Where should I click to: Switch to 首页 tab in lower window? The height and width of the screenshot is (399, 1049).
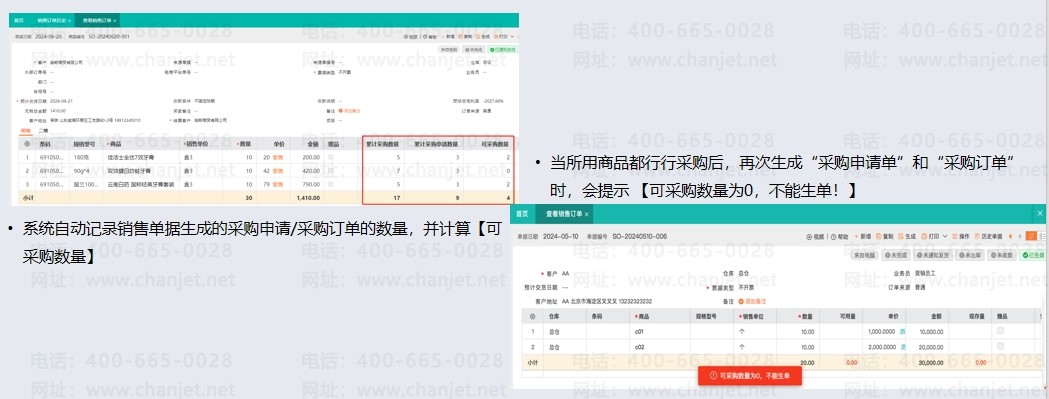click(x=525, y=214)
